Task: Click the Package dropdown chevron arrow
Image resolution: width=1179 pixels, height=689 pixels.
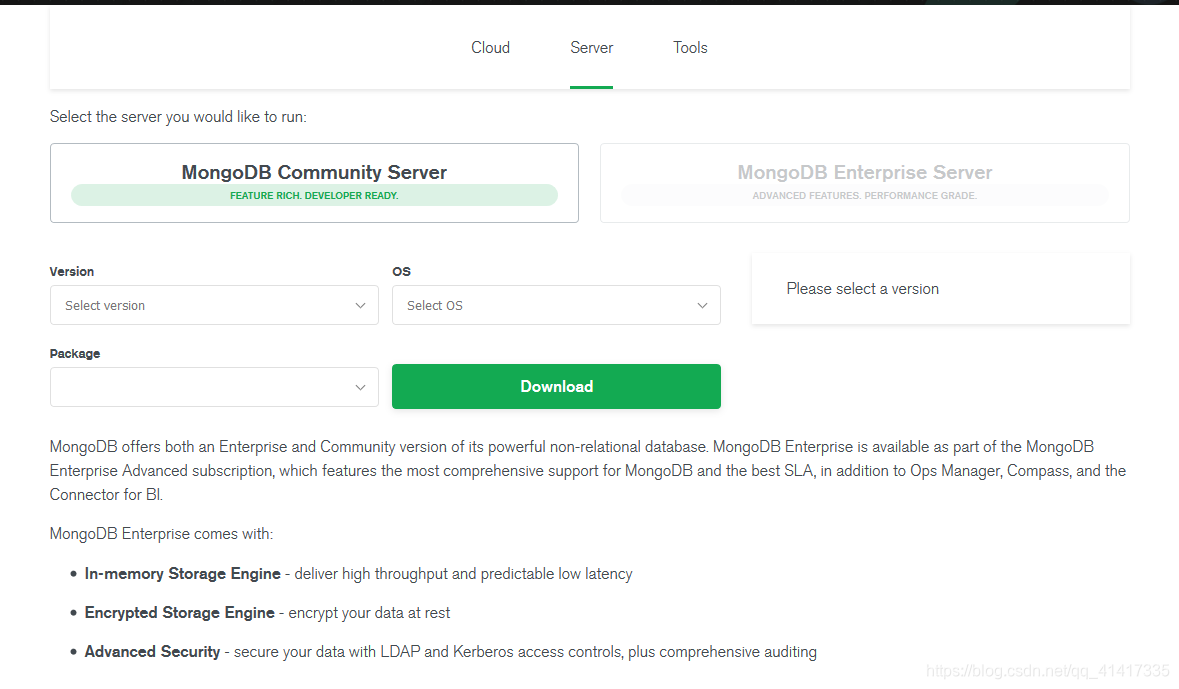Action: coord(360,387)
